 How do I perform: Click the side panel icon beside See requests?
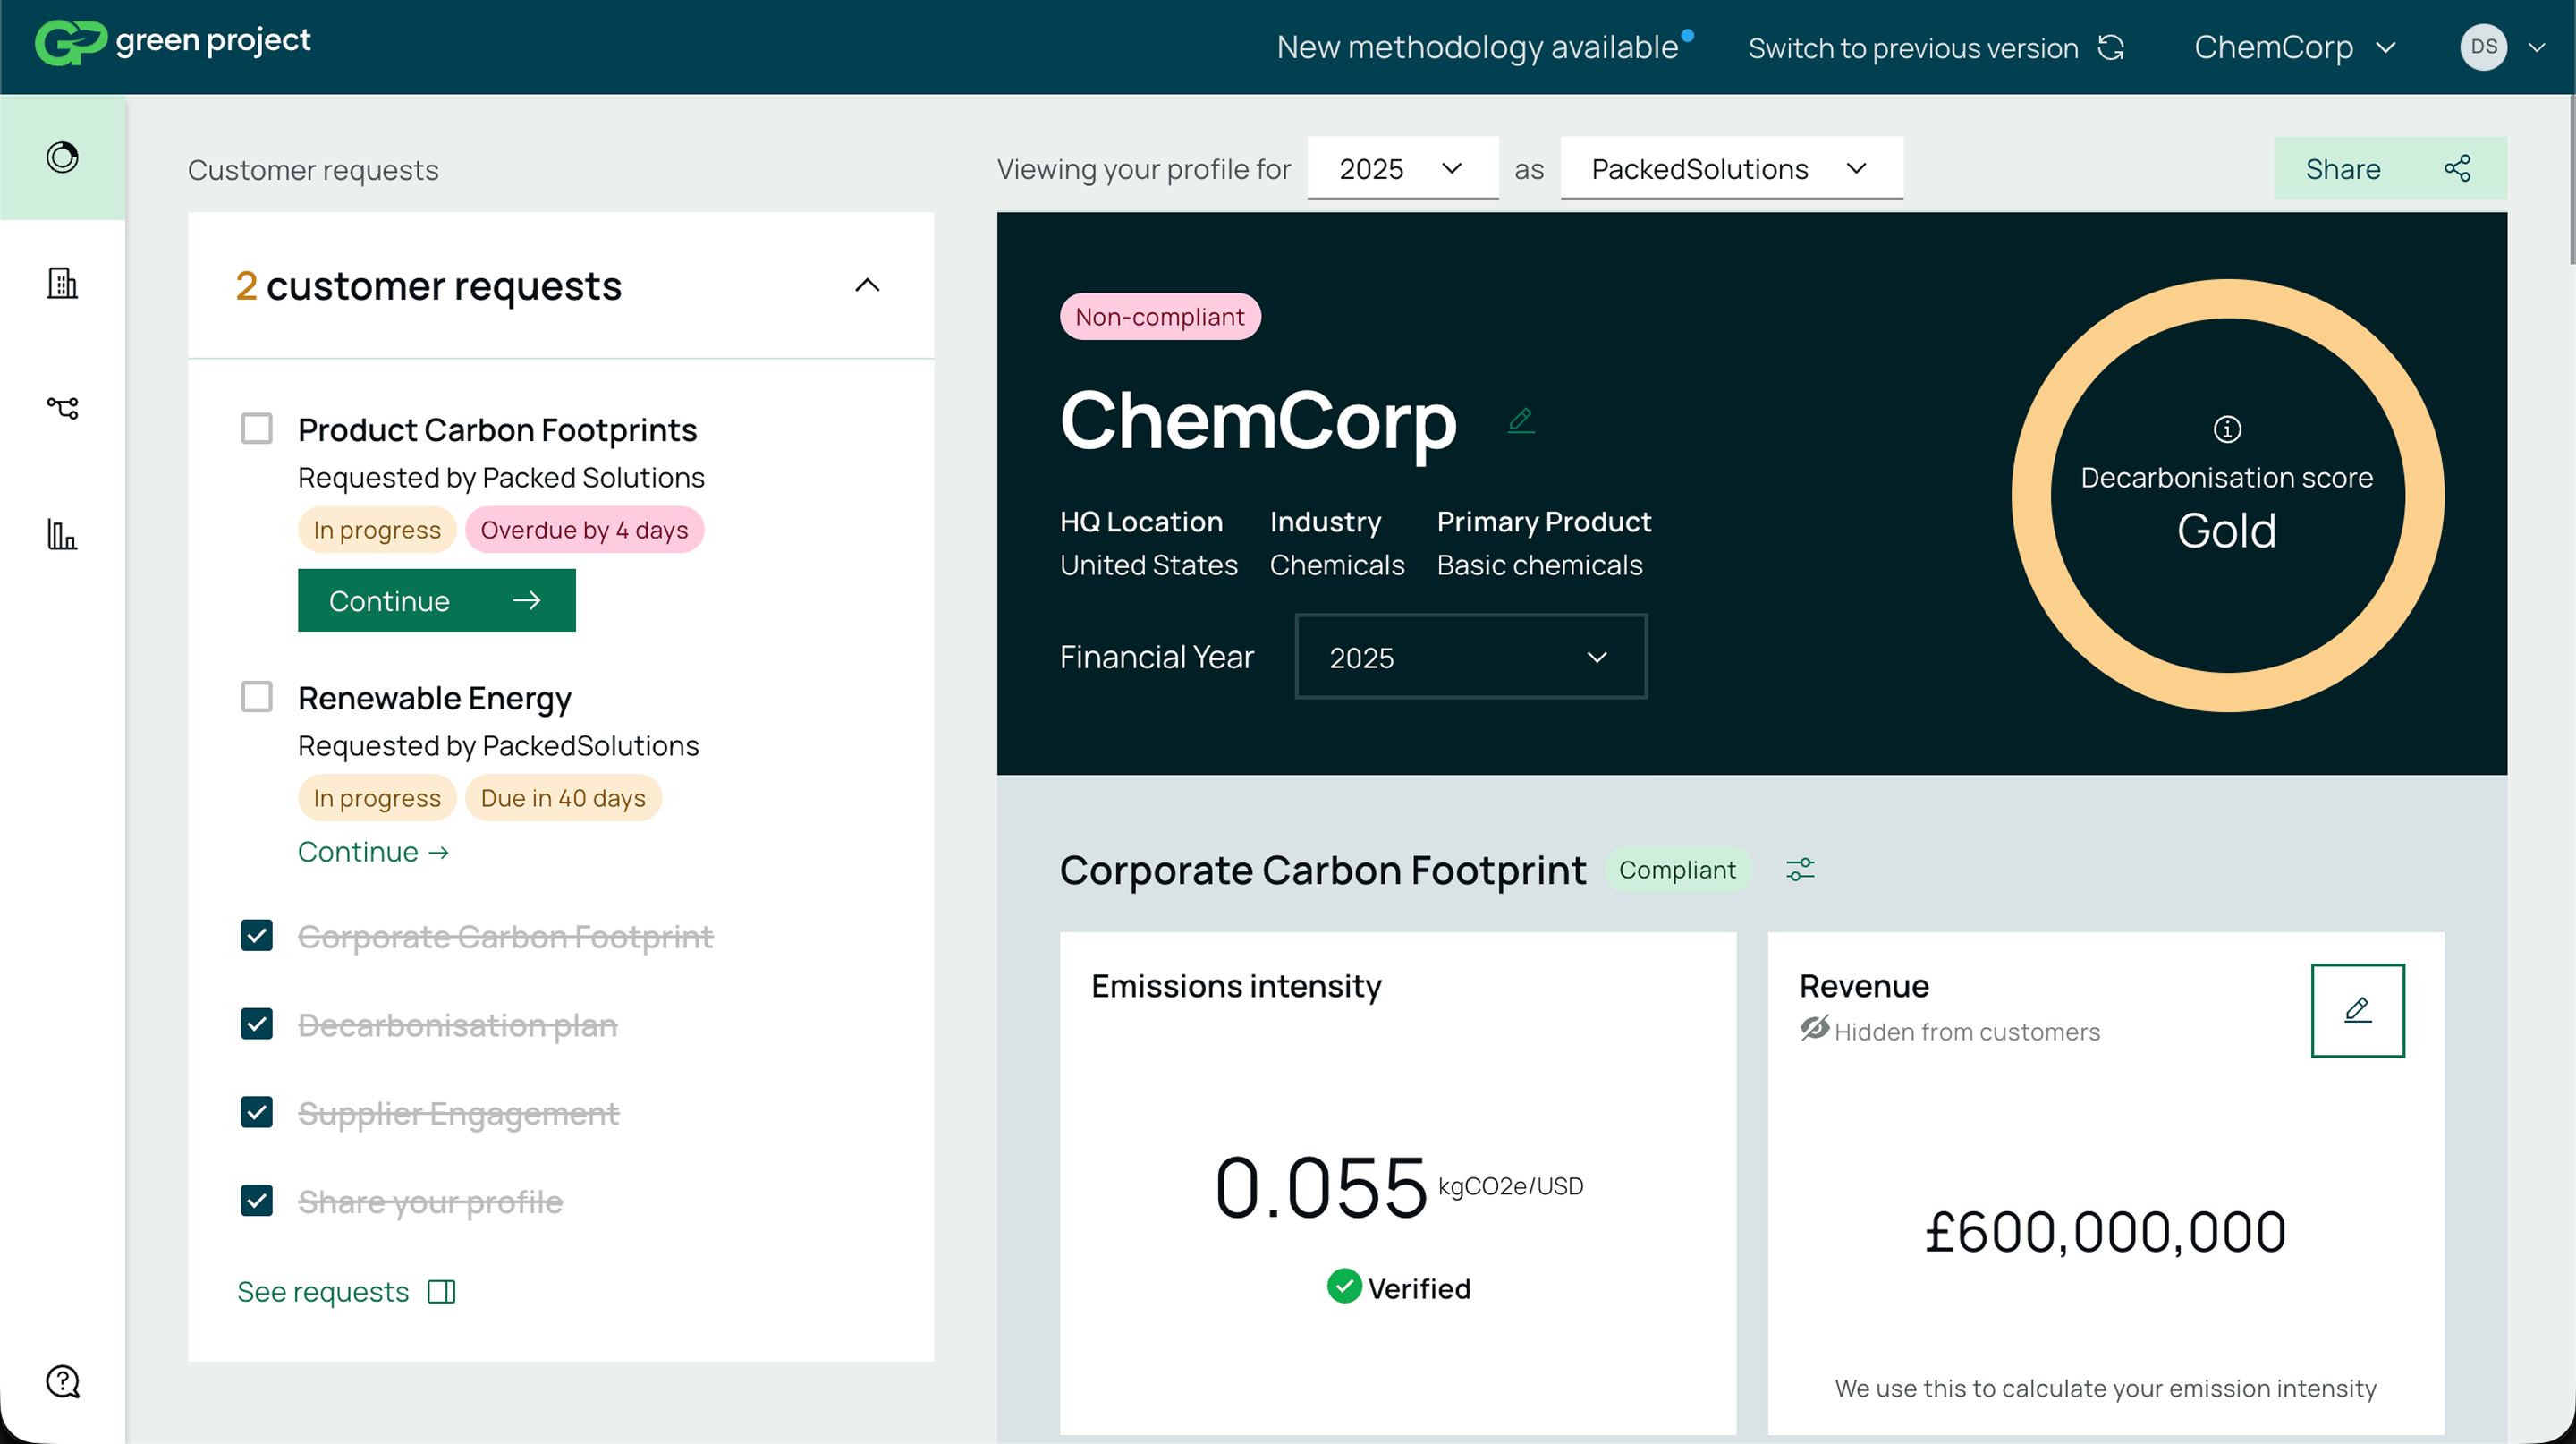click(x=441, y=1292)
